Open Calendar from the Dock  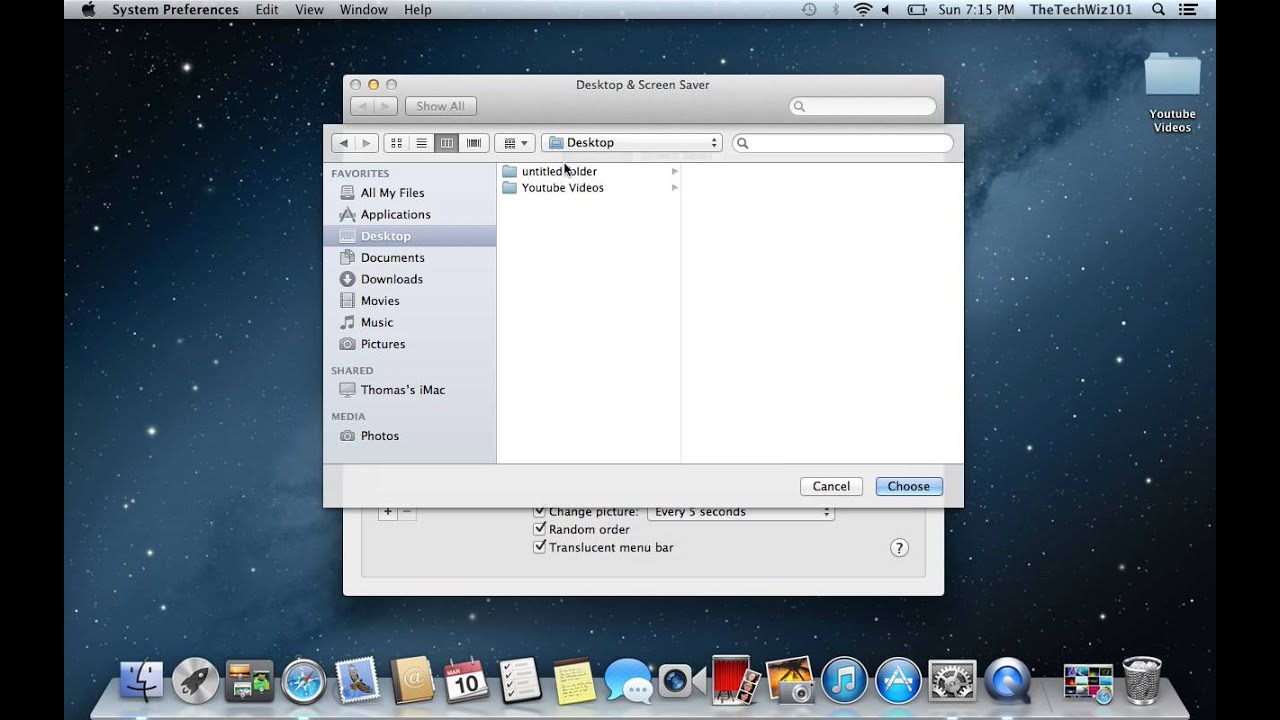click(466, 681)
